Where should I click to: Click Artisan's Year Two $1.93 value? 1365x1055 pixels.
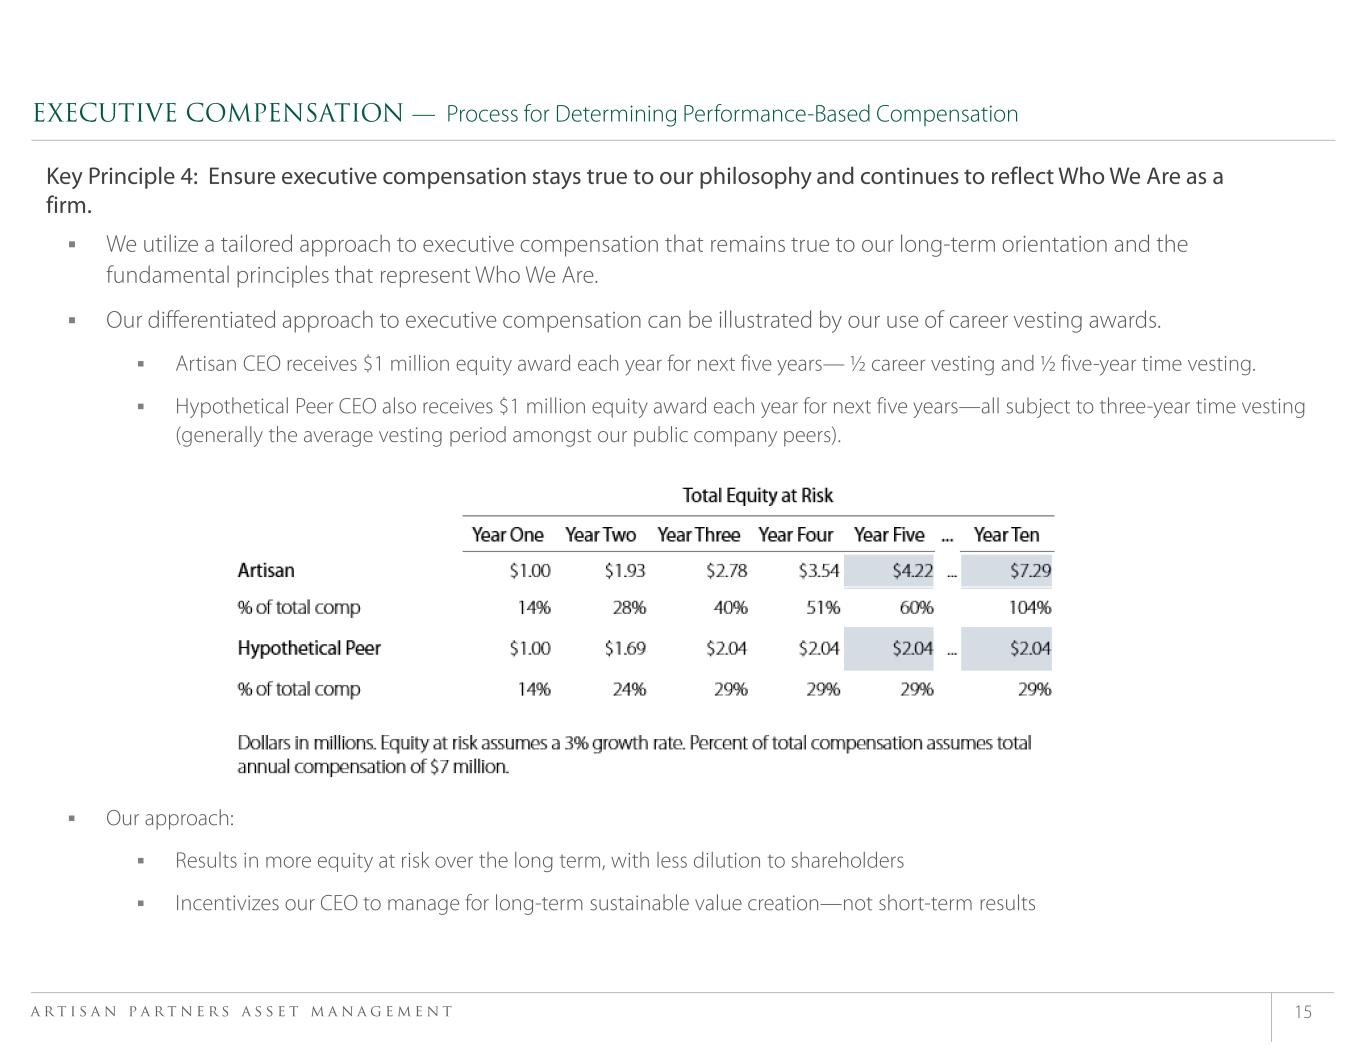[x=624, y=571]
